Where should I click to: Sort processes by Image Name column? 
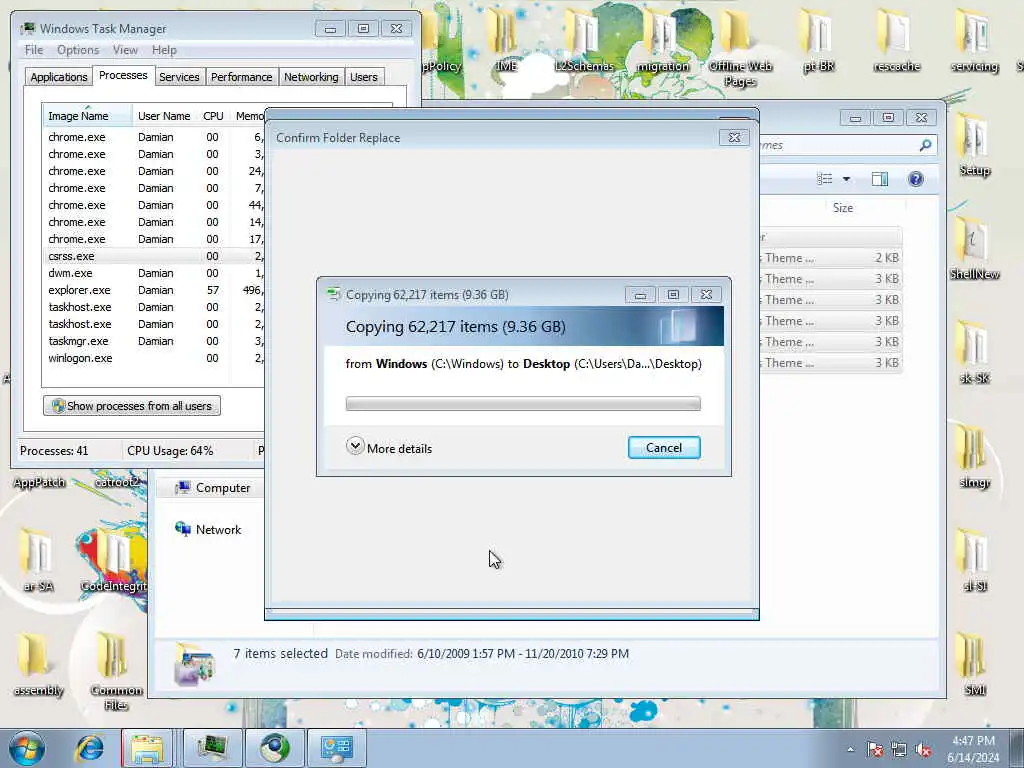(x=88, y=116)
